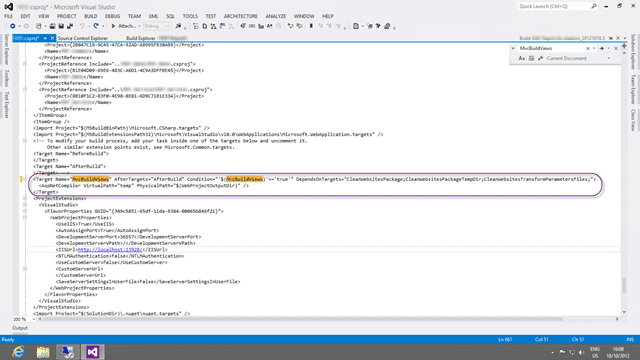Collapse the Target MvcBuildViews XML node

[x=25, y=179]
